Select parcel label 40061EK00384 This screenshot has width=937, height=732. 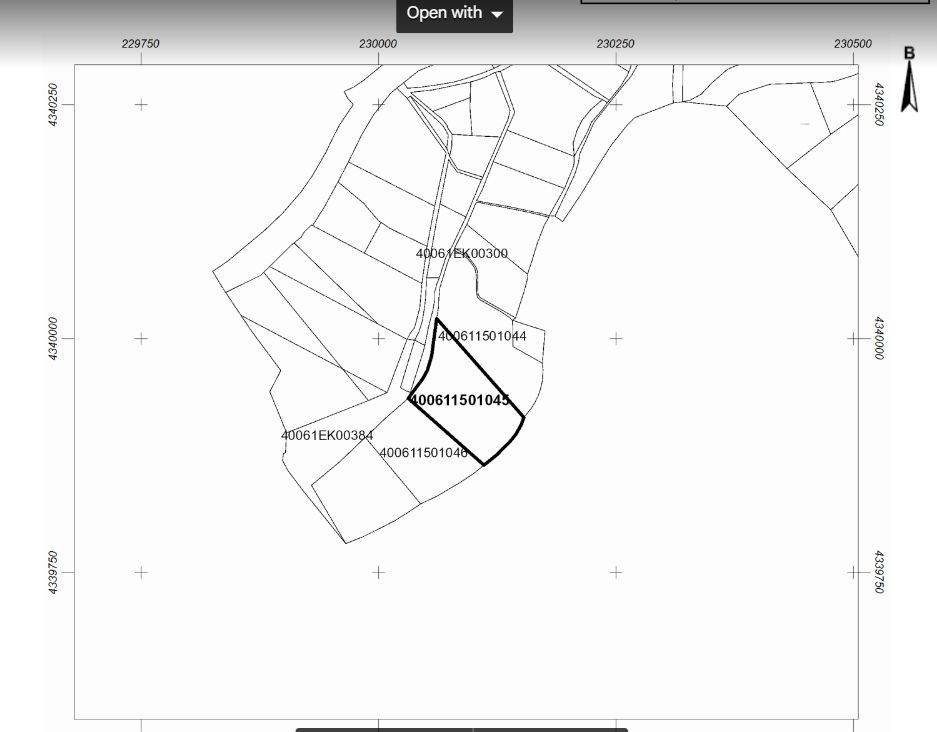[x=327, y=436]
